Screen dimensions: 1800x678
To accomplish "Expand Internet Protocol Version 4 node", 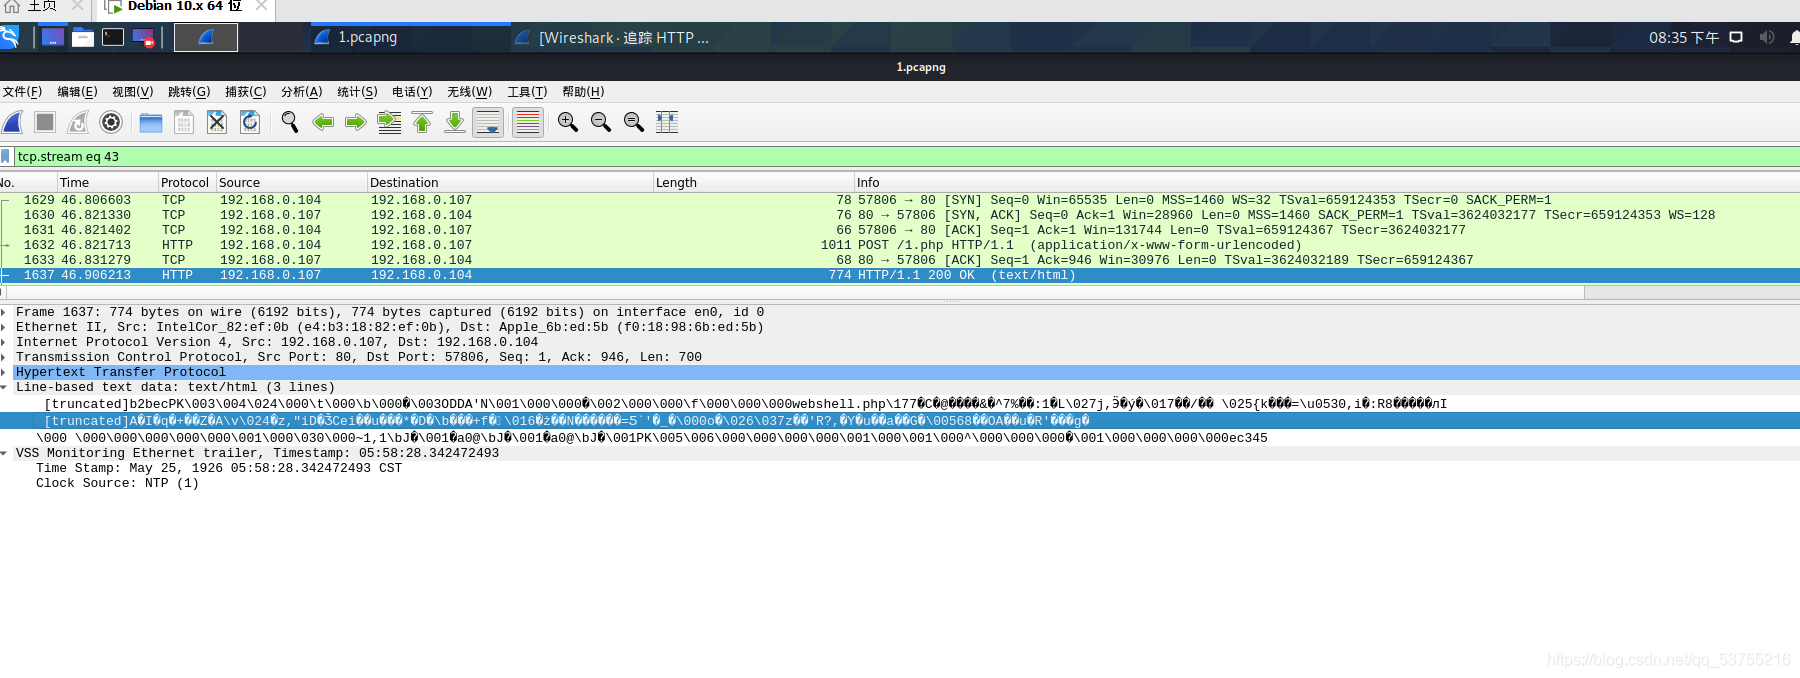I will click(x=5, y=342).
